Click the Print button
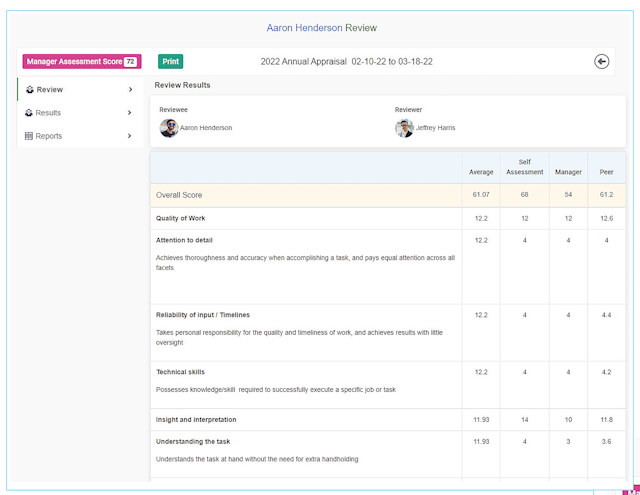The width and height of the screenshot is (640, 495). pos(171,62)
